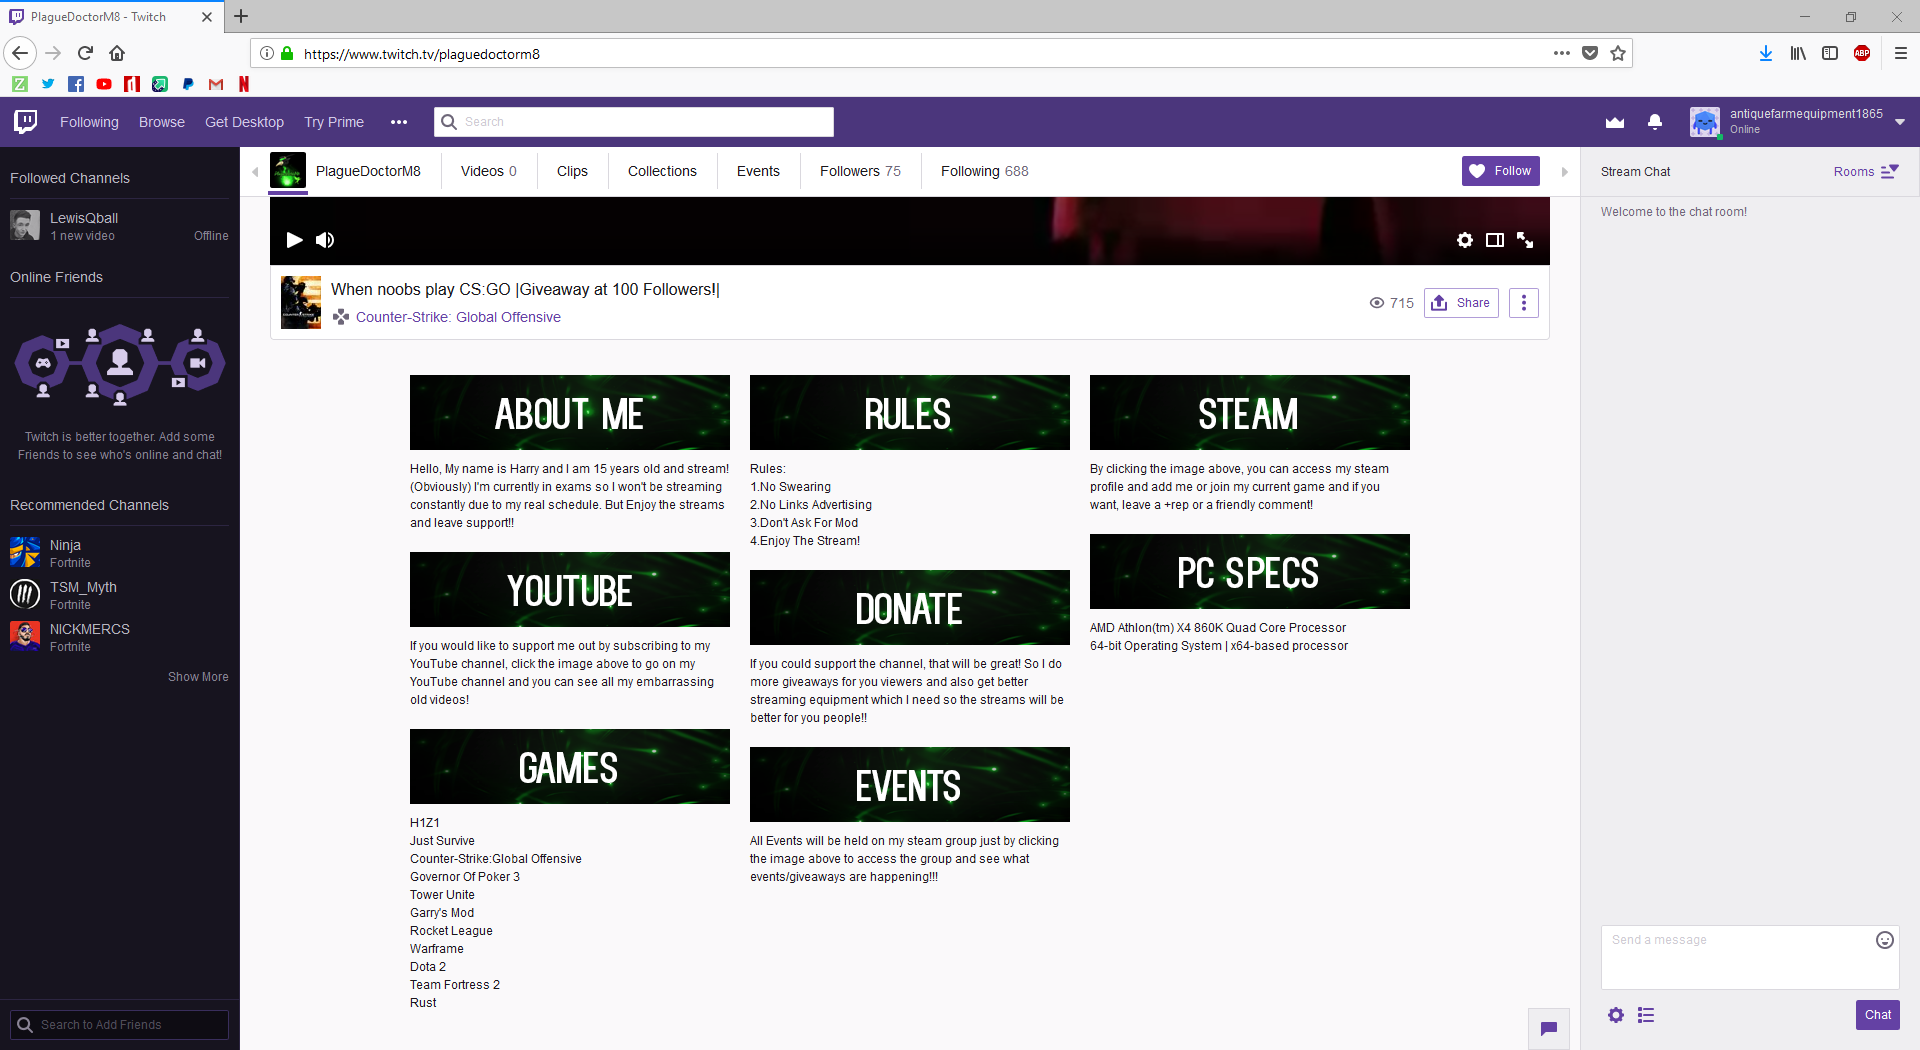Switch to the Clips tab

pyautogui.click(x=572, y=171)
